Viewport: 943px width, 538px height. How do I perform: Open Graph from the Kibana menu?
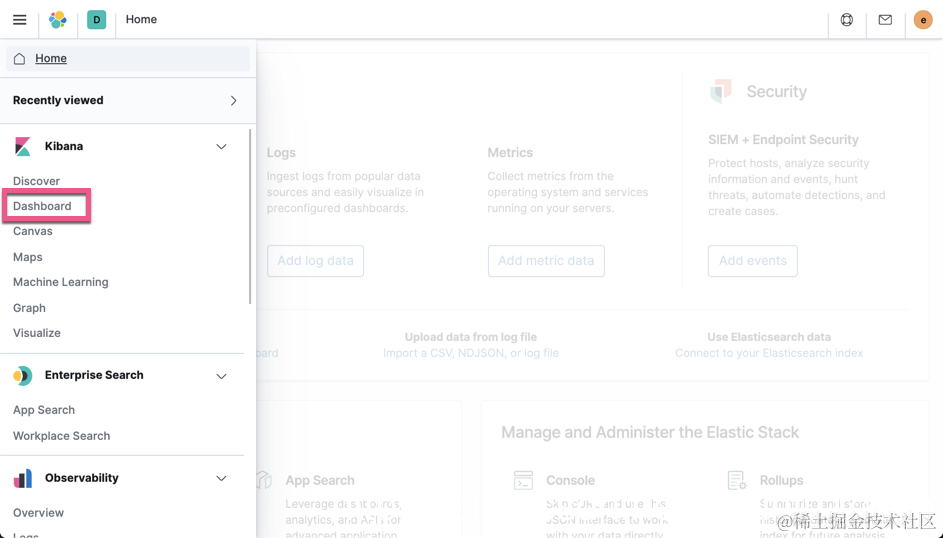point(29,308)
